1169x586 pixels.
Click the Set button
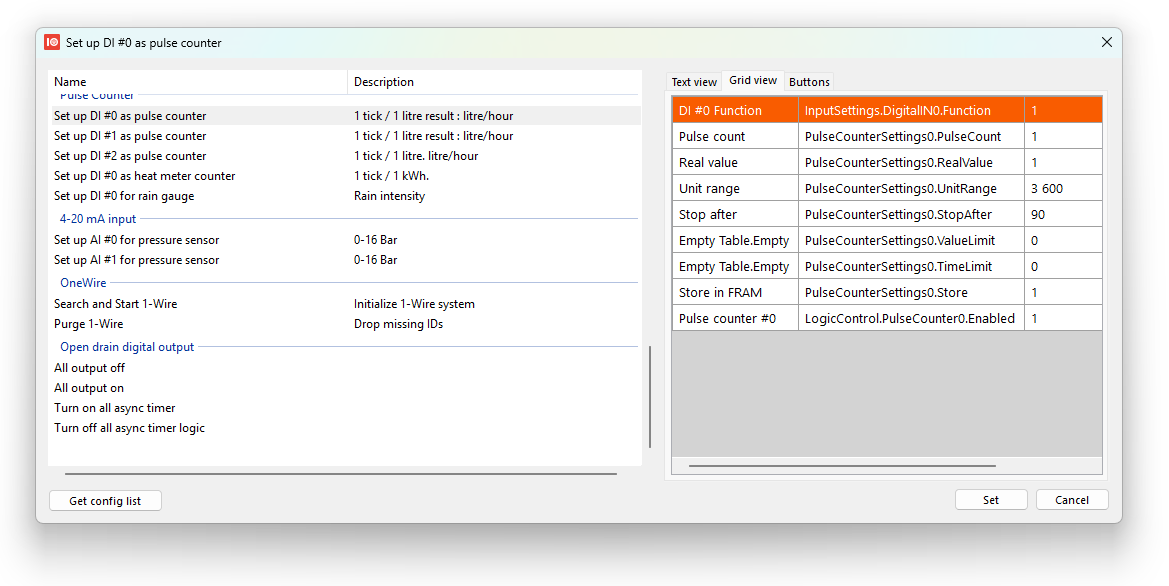(991, 500)
